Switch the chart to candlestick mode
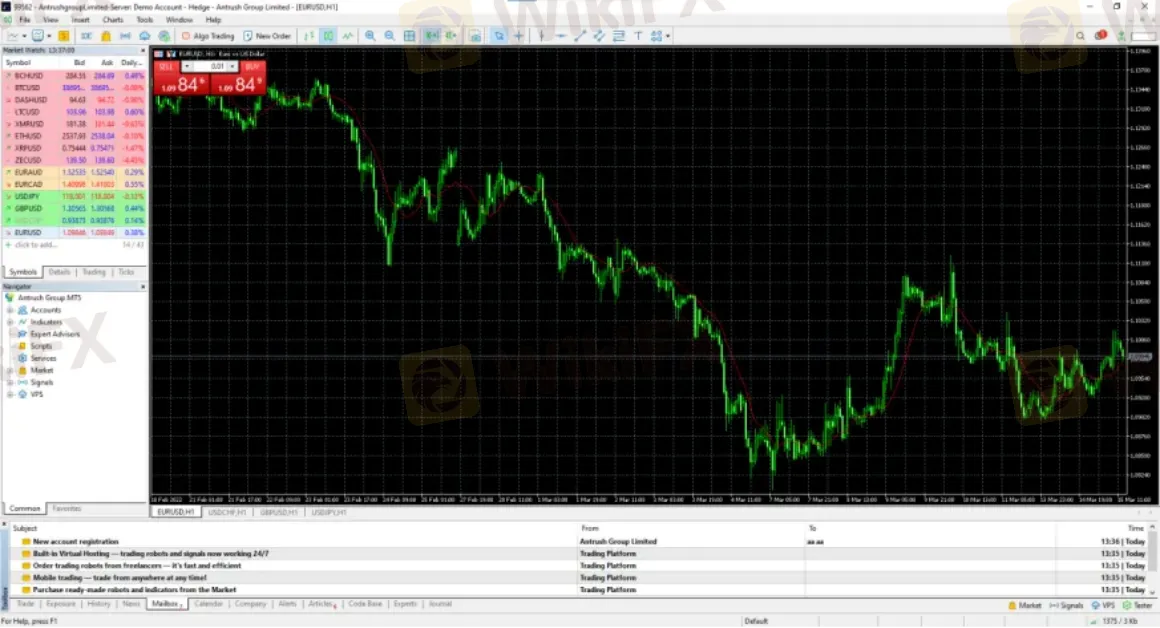1160x628 pixels. click(x=328, y=36)
